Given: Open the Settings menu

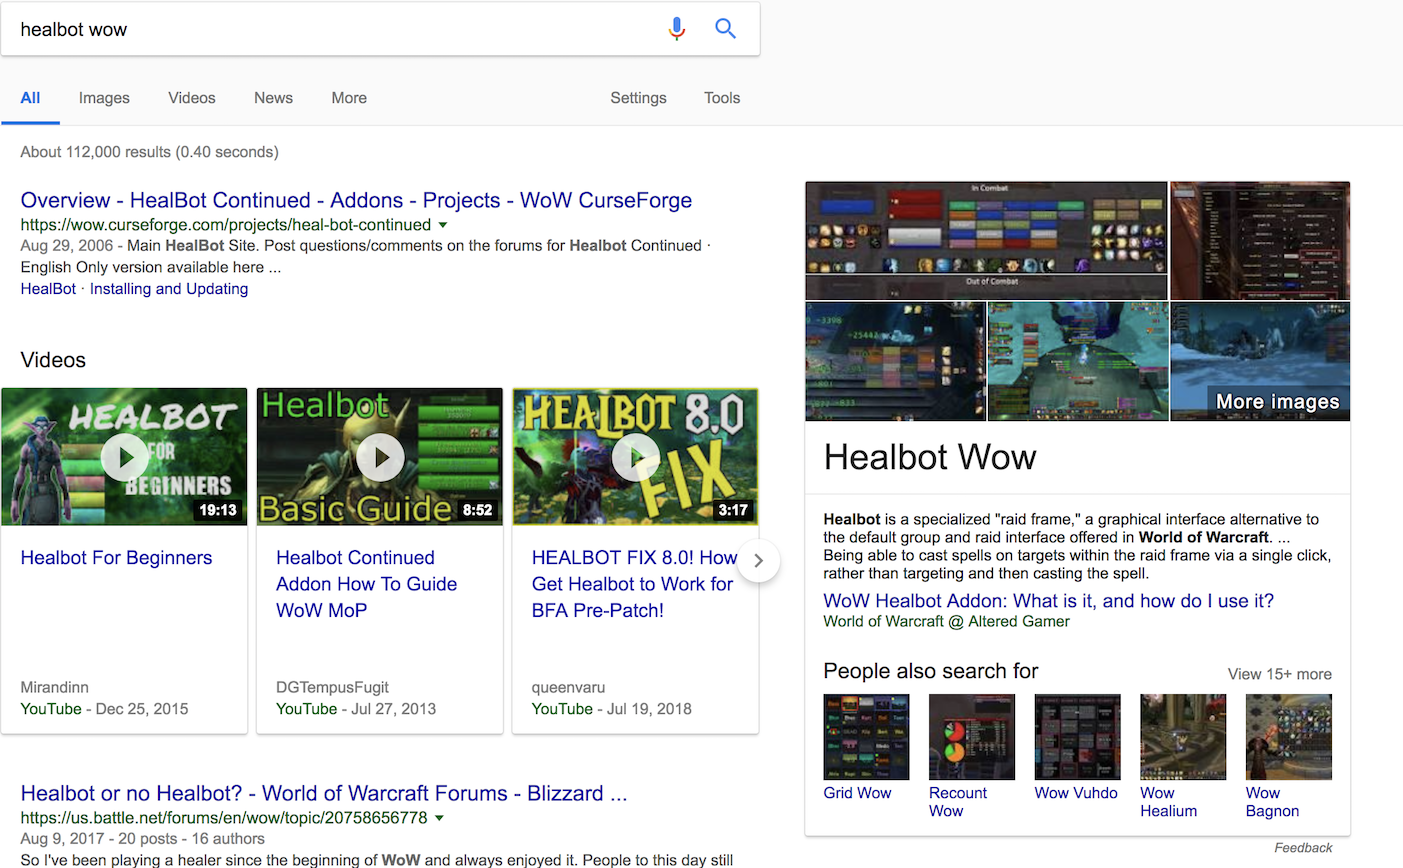Looking at the screenshot, I should tap(638, 98).
